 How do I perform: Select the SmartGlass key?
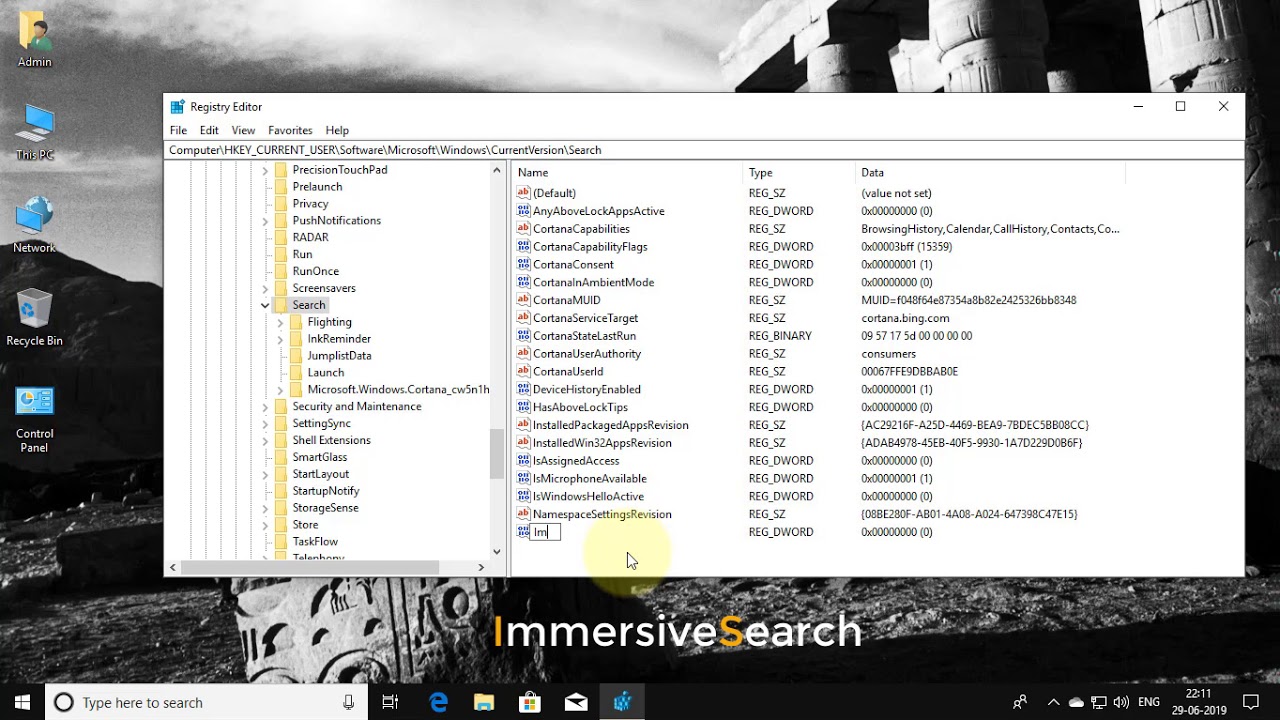[x=319, y=457]
